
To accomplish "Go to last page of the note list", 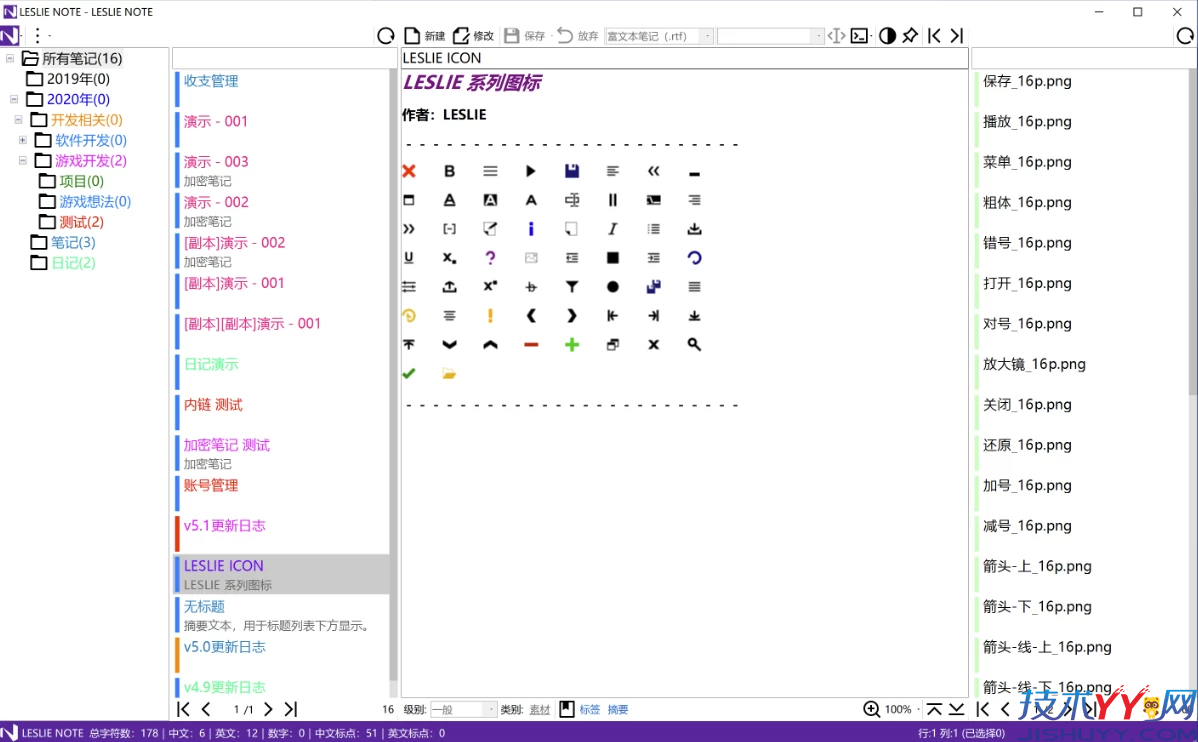I will 290,709.
